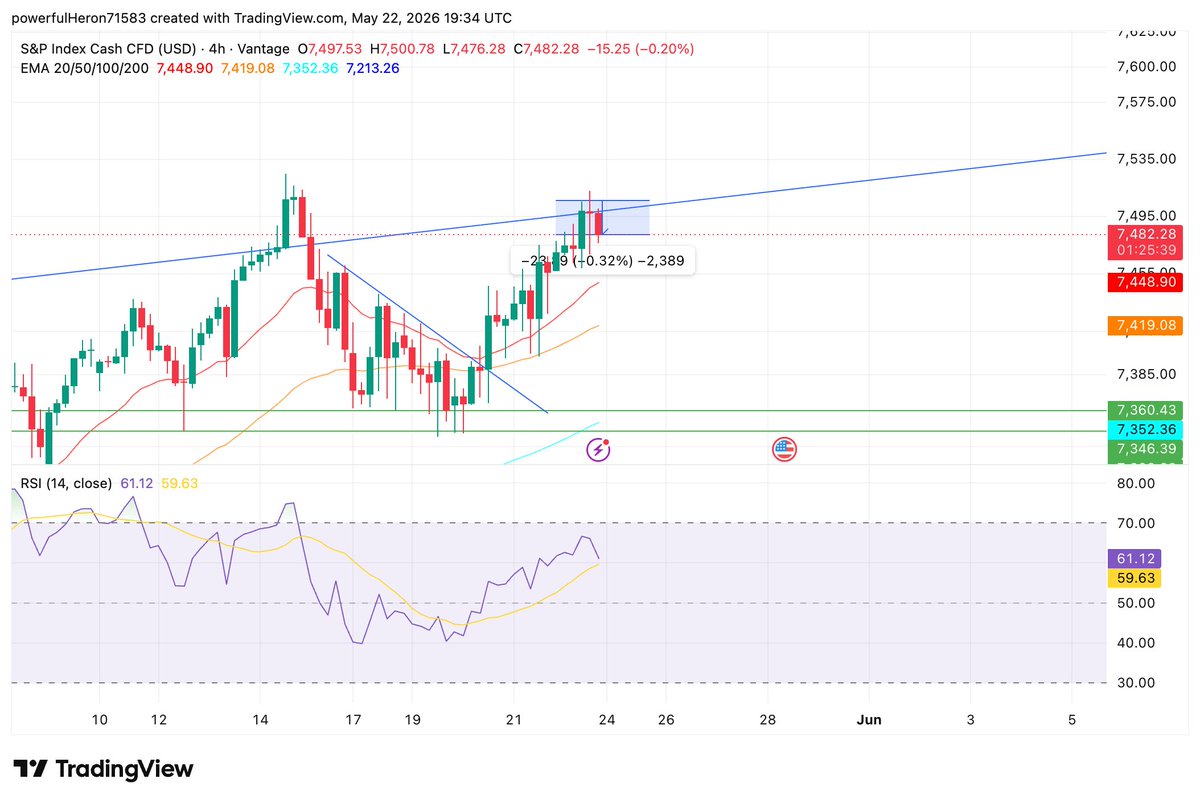
Task: Click date label 10 on time axis
Action: [x=99, y=720]
